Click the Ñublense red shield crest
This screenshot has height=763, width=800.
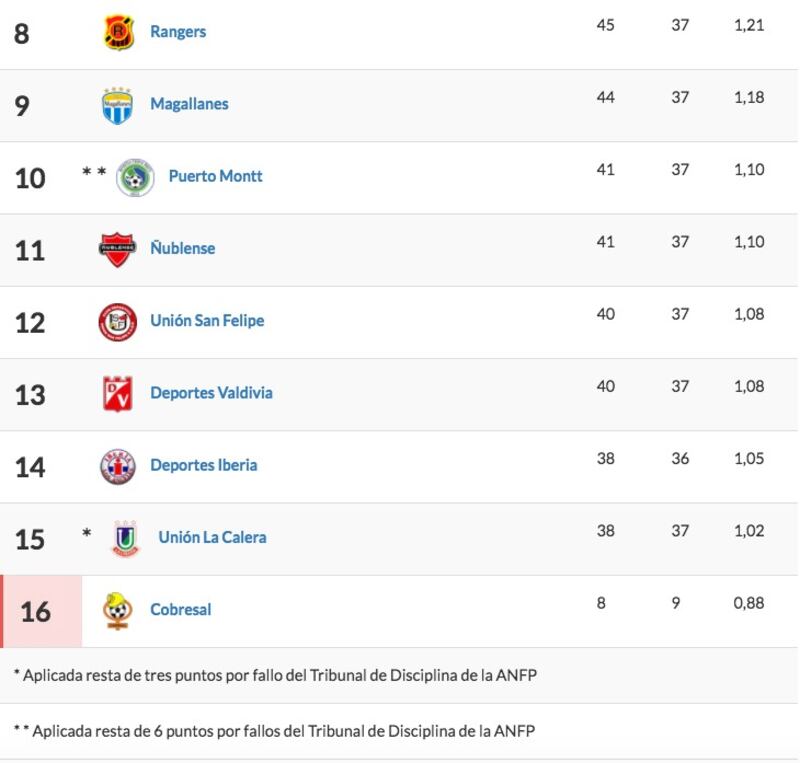[x=117, y=250]
